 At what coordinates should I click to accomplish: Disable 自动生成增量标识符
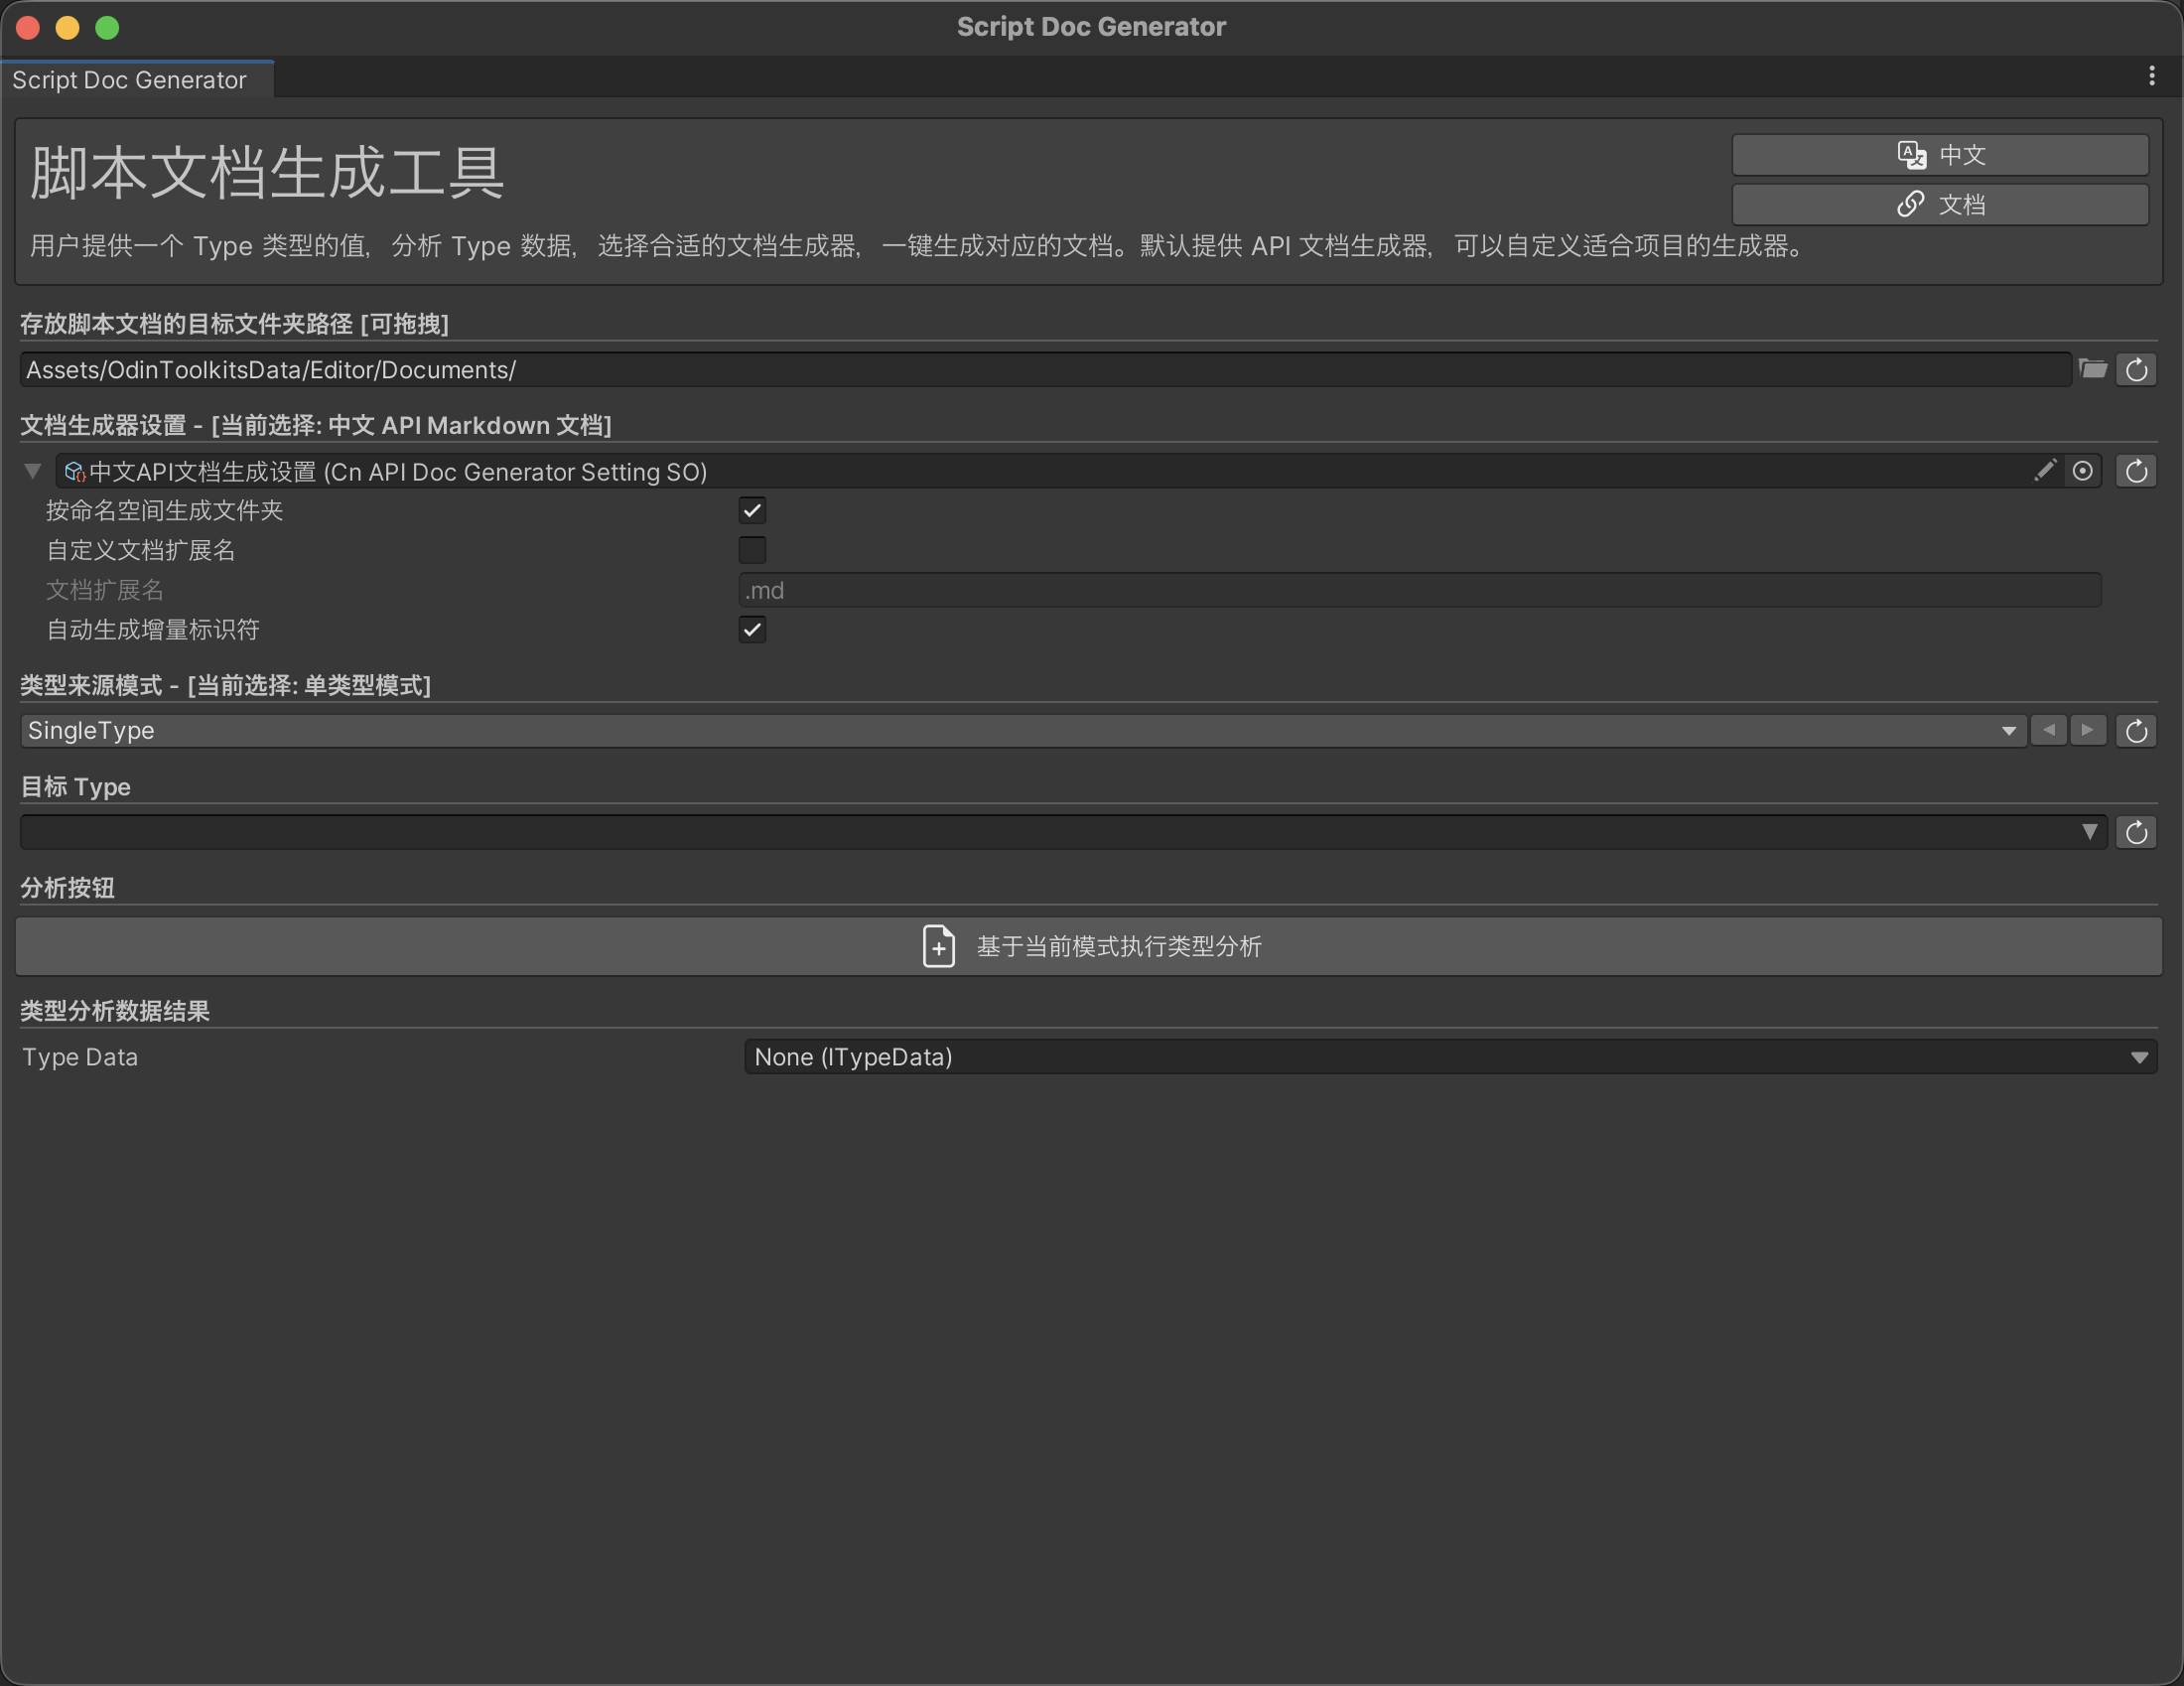coord(752,629)
